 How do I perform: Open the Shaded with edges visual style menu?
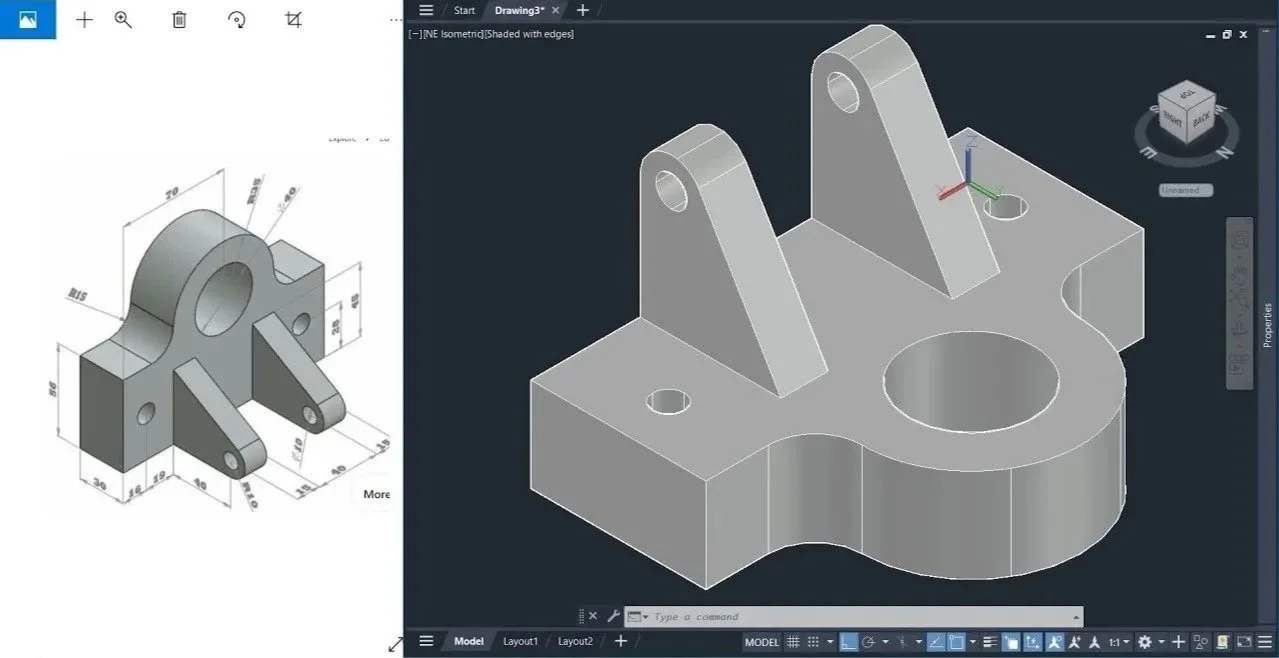[x=530, y=33]
